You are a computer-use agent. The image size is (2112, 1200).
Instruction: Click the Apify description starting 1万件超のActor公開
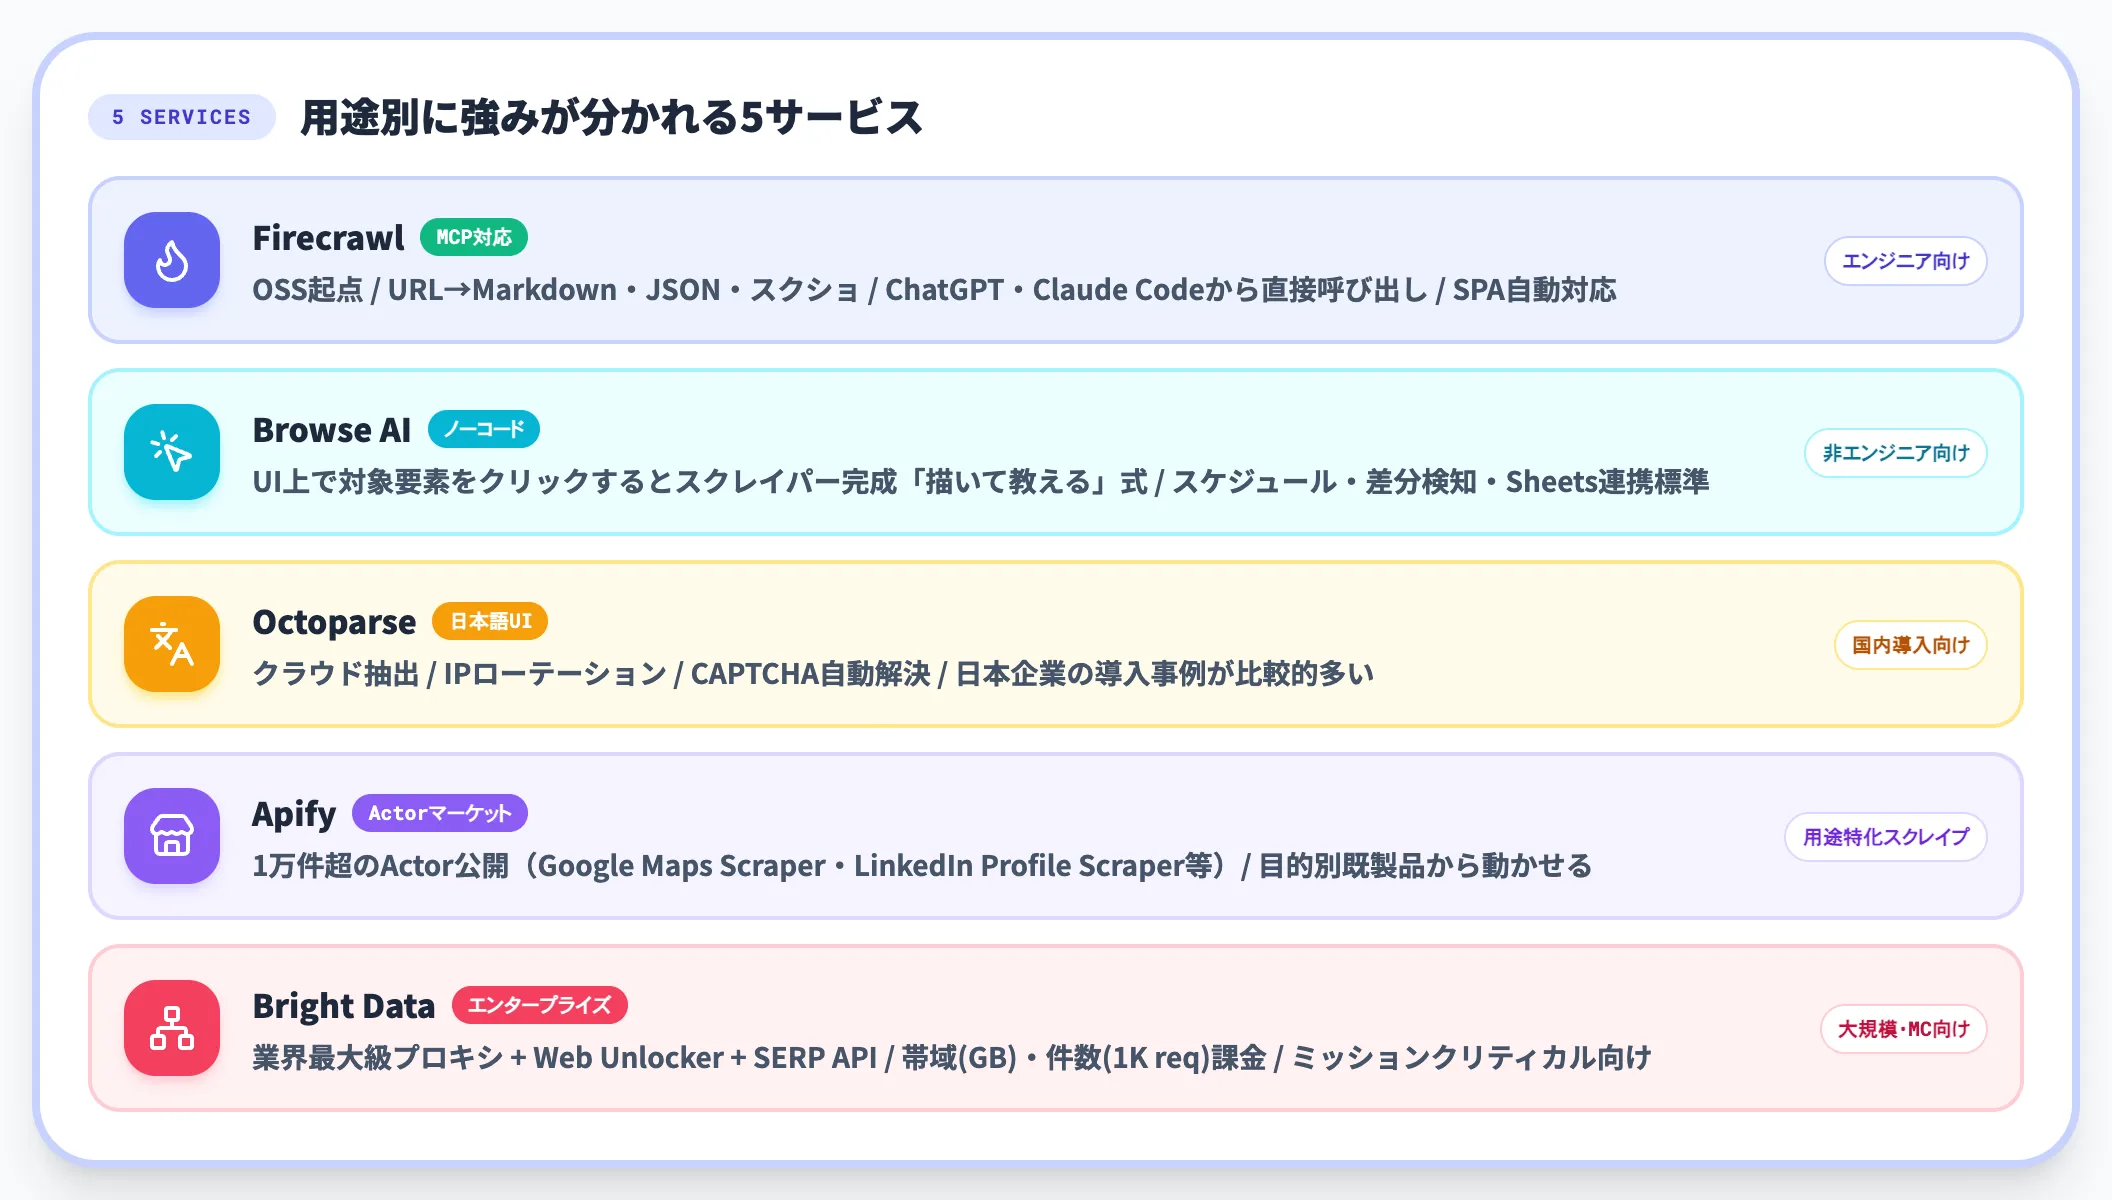922,866
